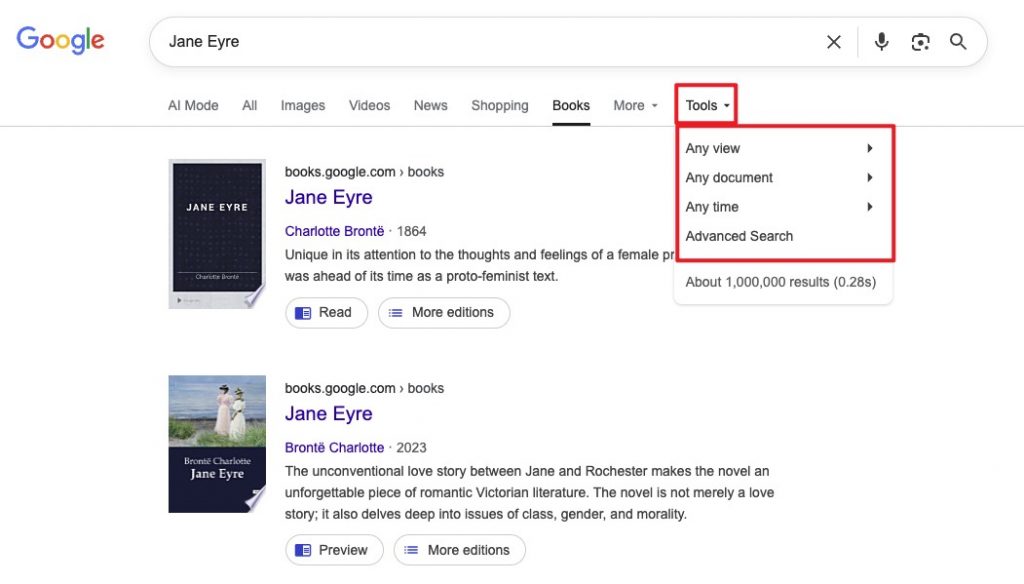Screen dimensions: 1024x584
Task: Click More editions for the 1864 book
Action: (443, 313)
